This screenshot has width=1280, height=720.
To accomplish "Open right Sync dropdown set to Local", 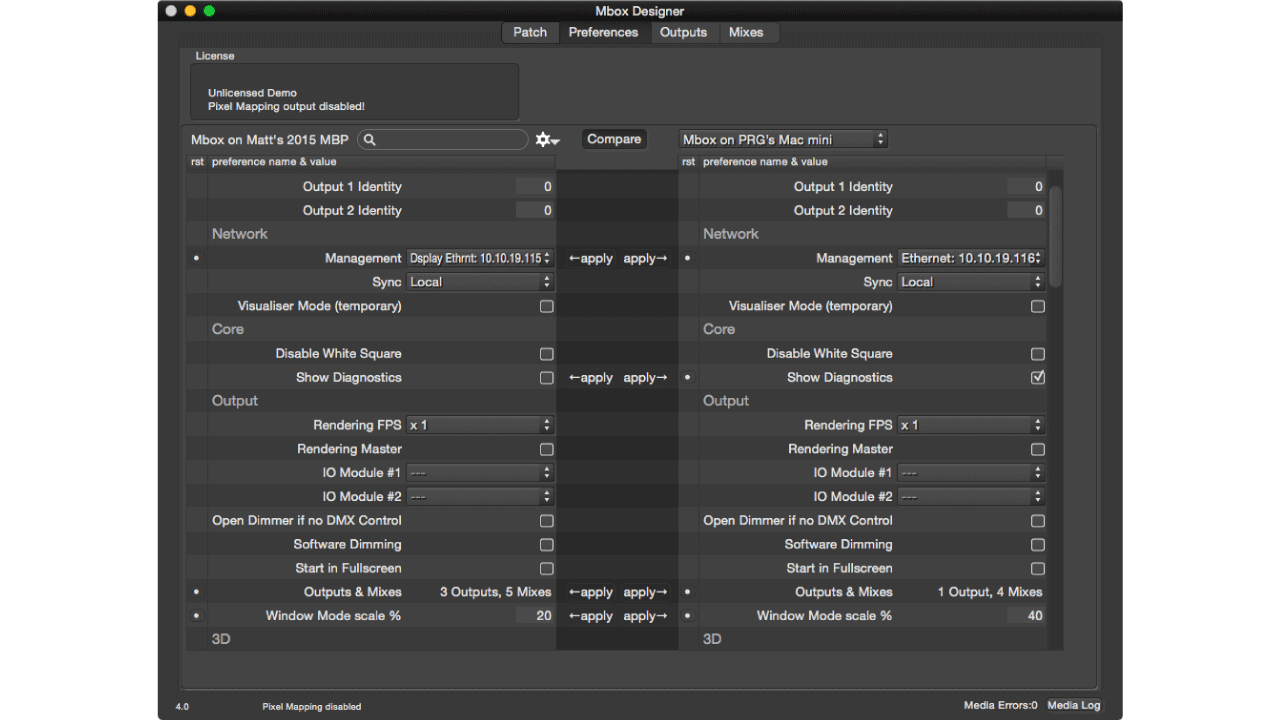I will (970, 283).
